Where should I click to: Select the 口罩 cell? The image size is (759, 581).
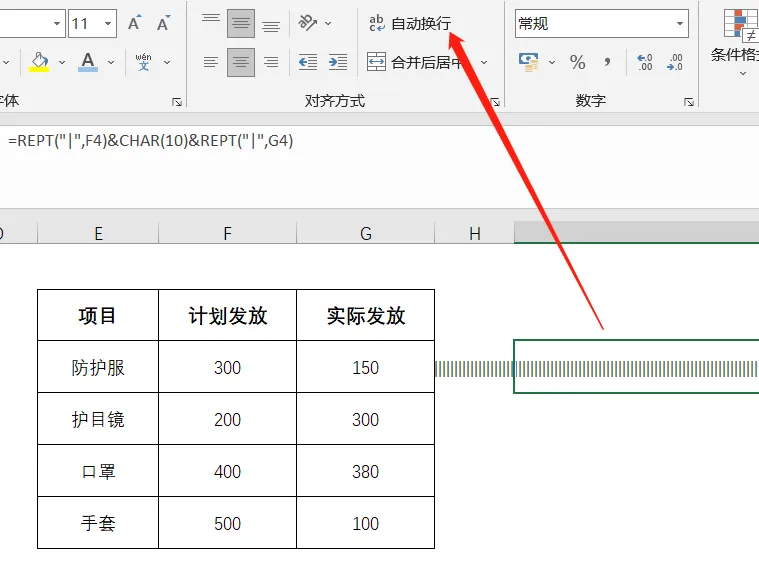tap(98, 471)
